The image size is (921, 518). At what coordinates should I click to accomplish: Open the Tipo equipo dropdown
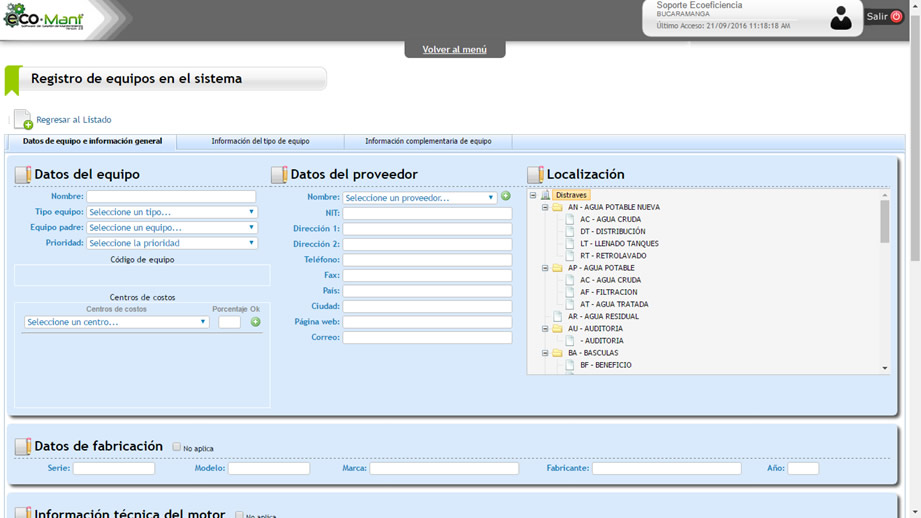[x=172, y=212]
